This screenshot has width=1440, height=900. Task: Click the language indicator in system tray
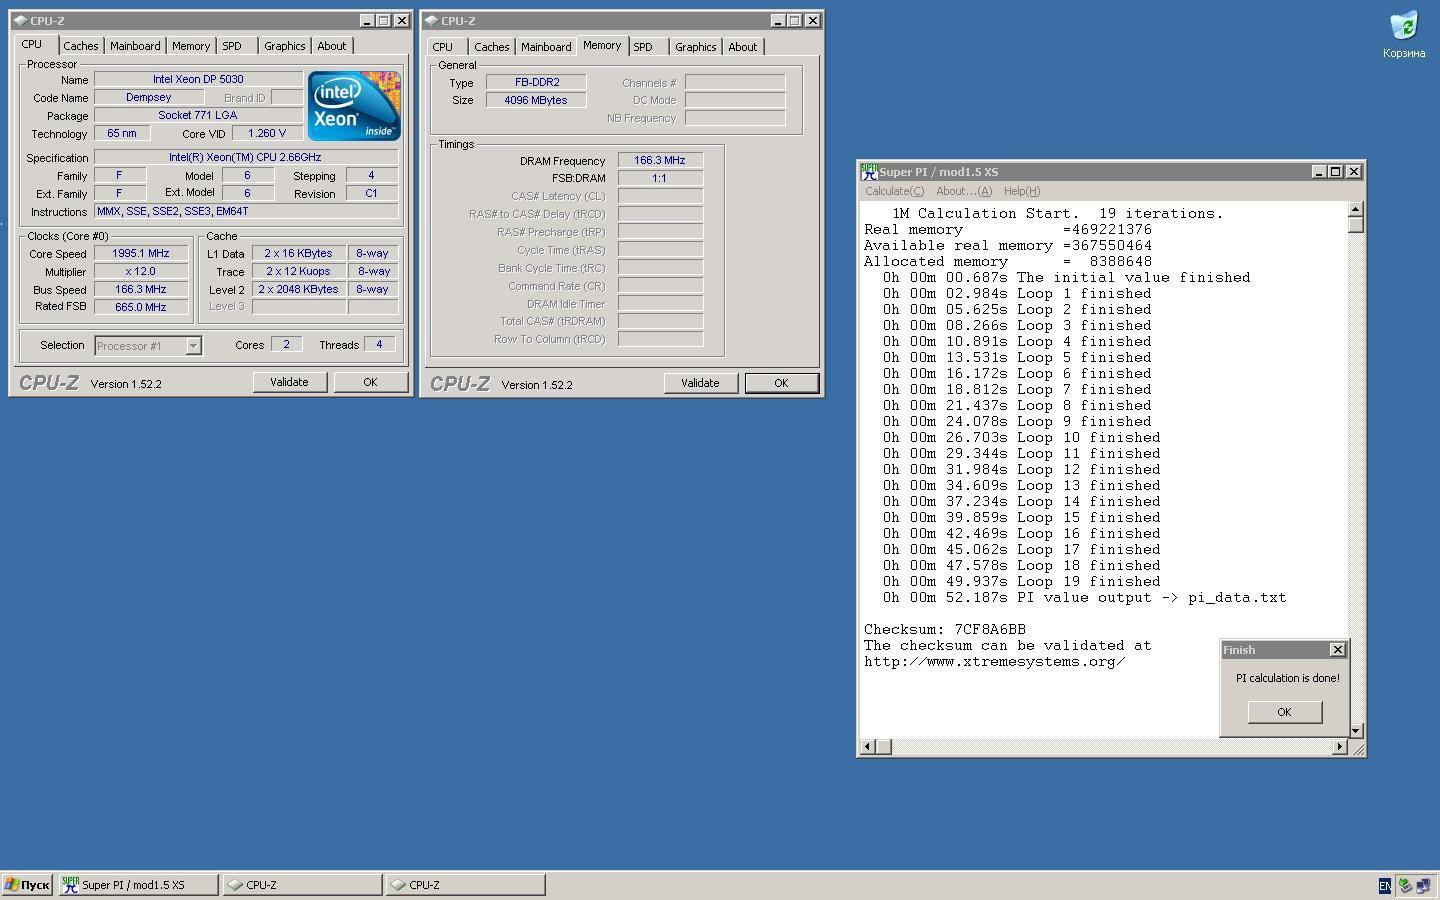point(1385,885)
